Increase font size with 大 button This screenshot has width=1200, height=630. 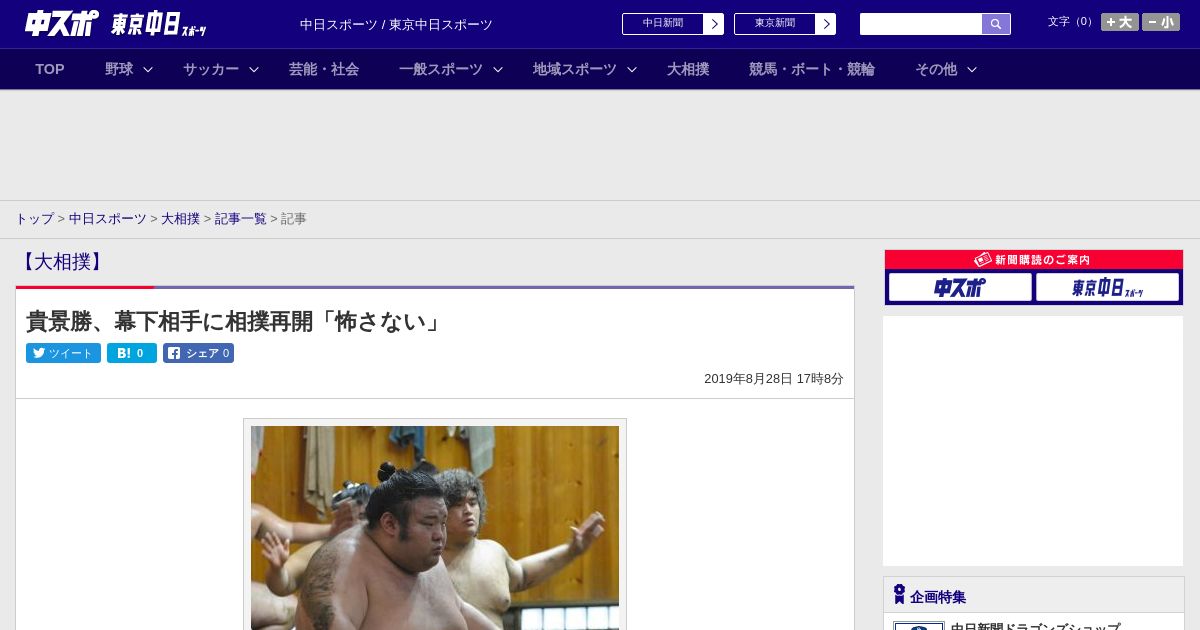pyautogui.click(x=1119, y=22)
